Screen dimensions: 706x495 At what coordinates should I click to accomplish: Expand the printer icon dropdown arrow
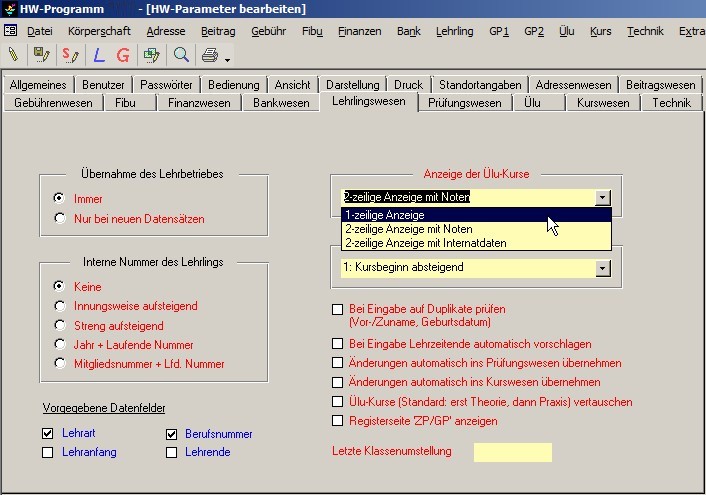click(227, 58)
